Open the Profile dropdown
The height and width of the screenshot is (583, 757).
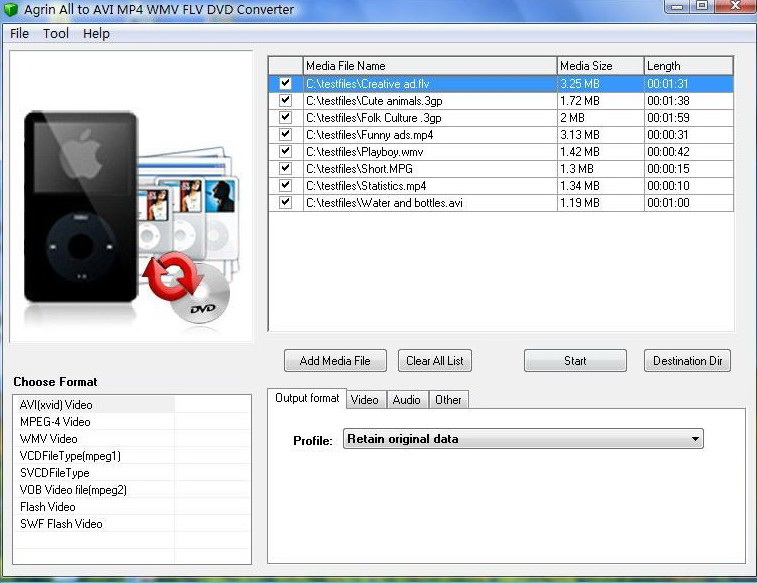(523, 439)
